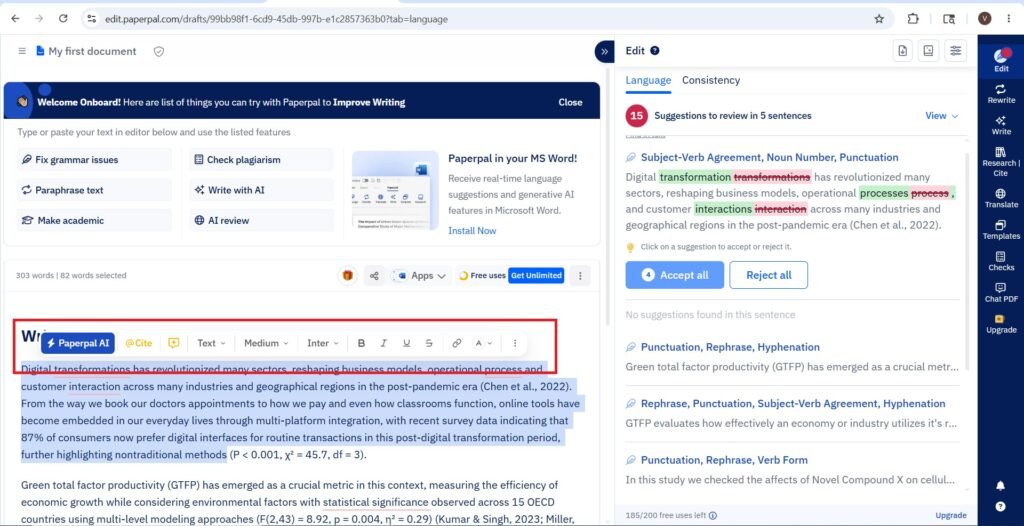Open the View dropdown in suggestions
The height and width of the screenshot is (526, 1024).
(x=942, y=116)
